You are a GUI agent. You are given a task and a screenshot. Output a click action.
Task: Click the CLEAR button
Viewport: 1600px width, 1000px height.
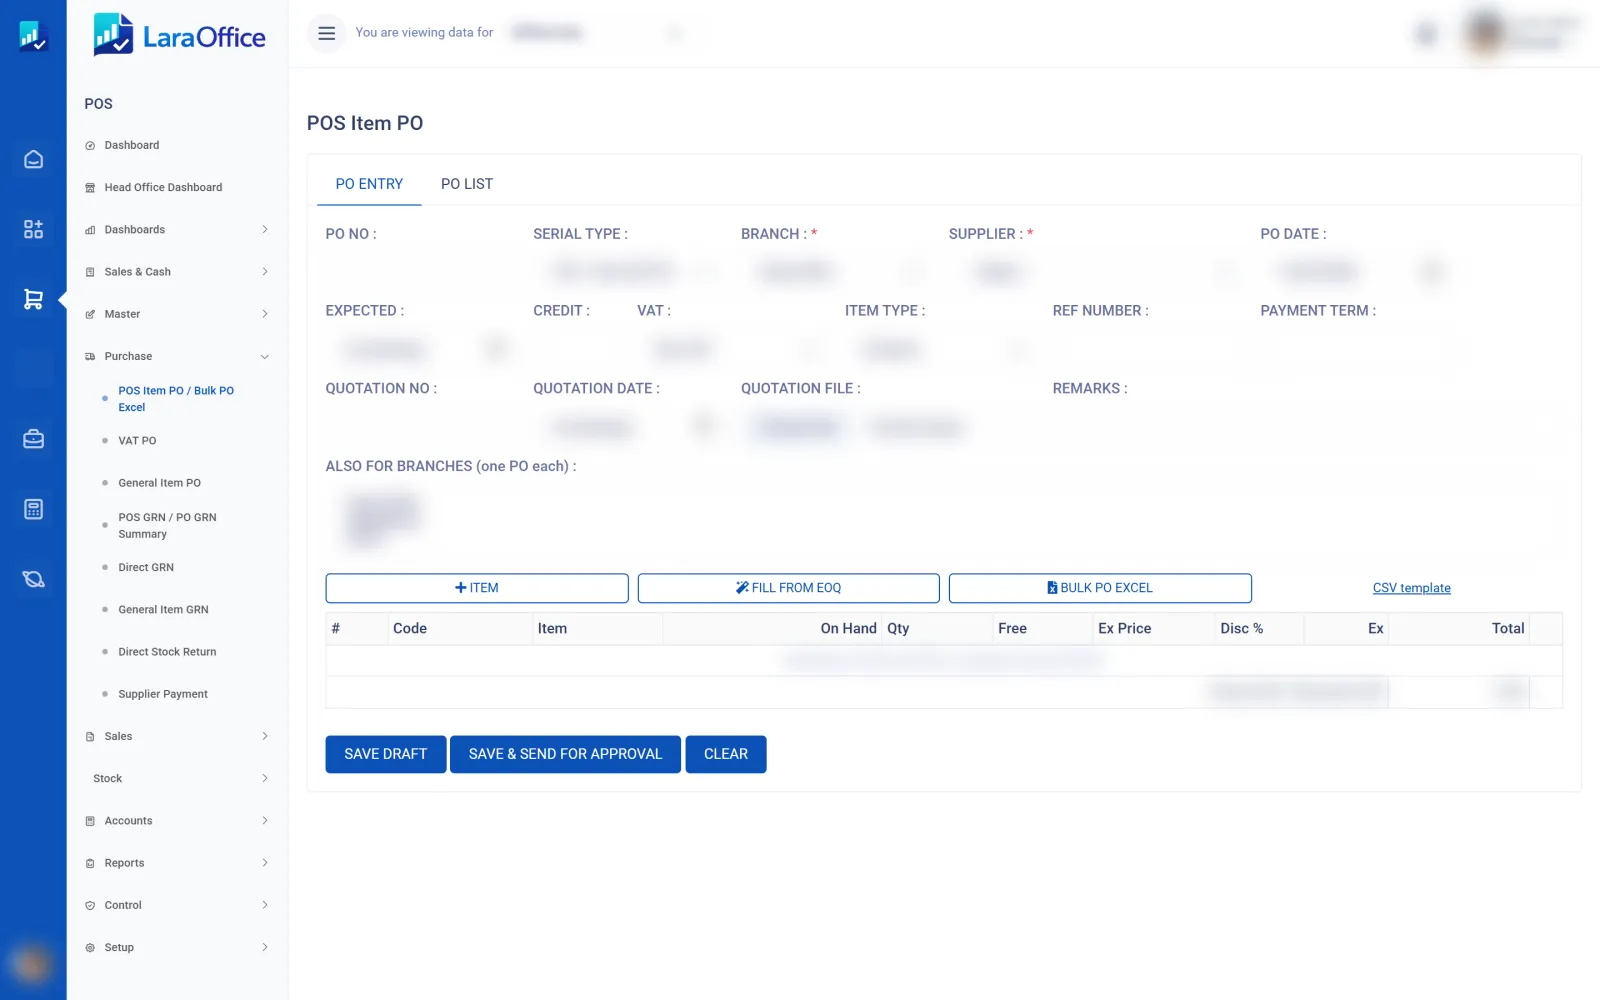pyautogui.click(x=726, y=754)
